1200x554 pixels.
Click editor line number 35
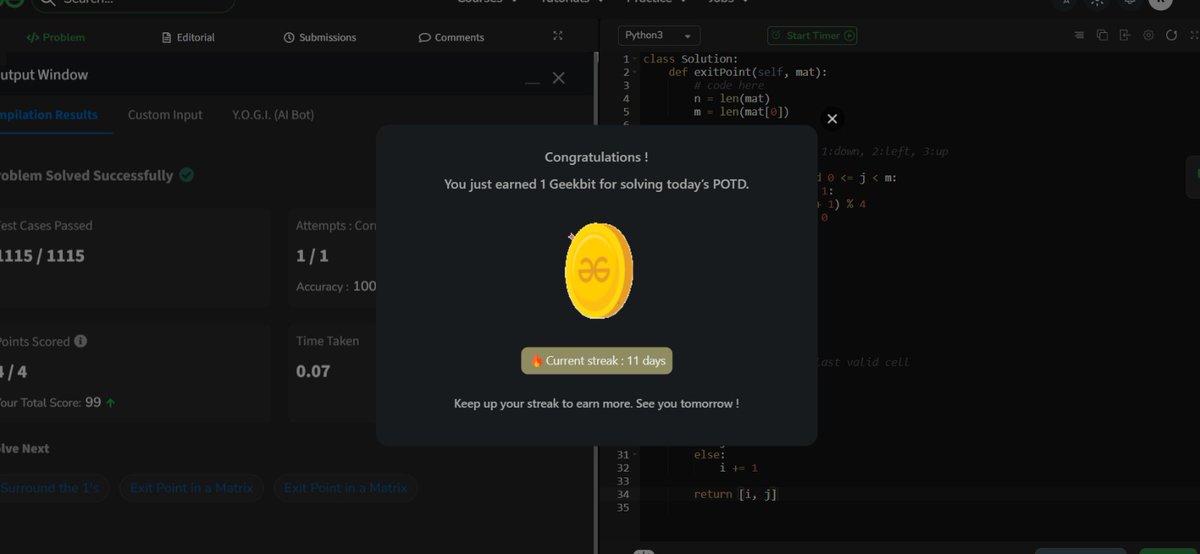pyautogui.click(x=623, y=507)
